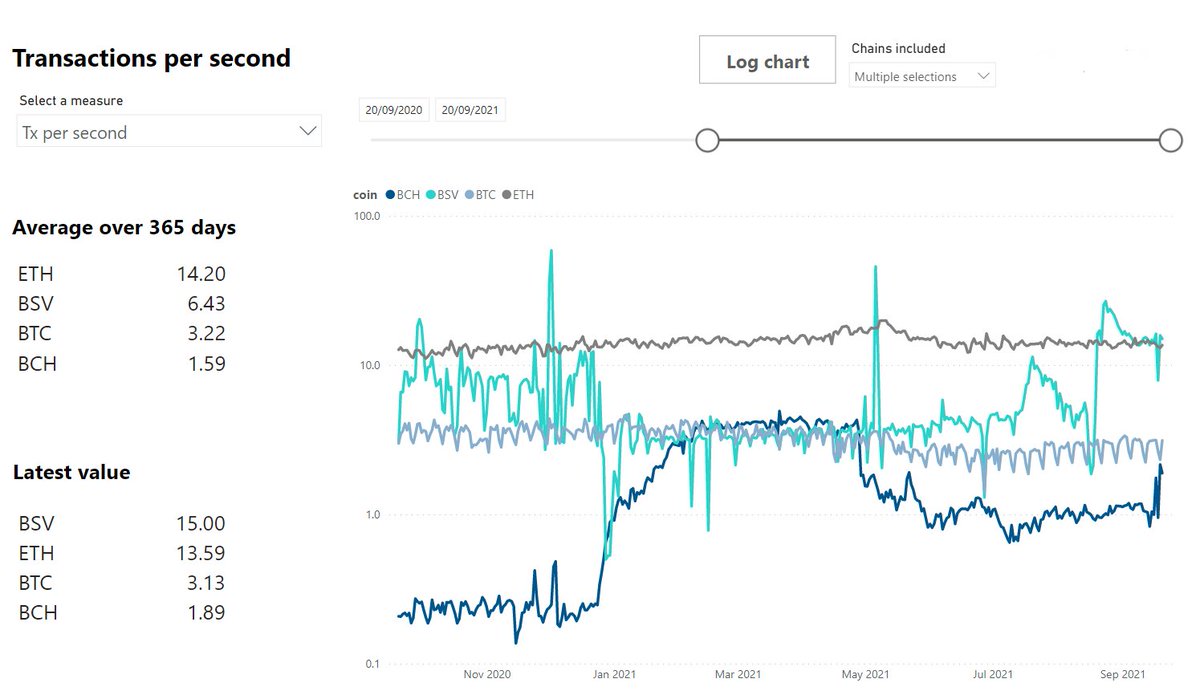Screen dimensions: 1200x691
Task: Click the BSV legend marker
Action: [431, 195]
